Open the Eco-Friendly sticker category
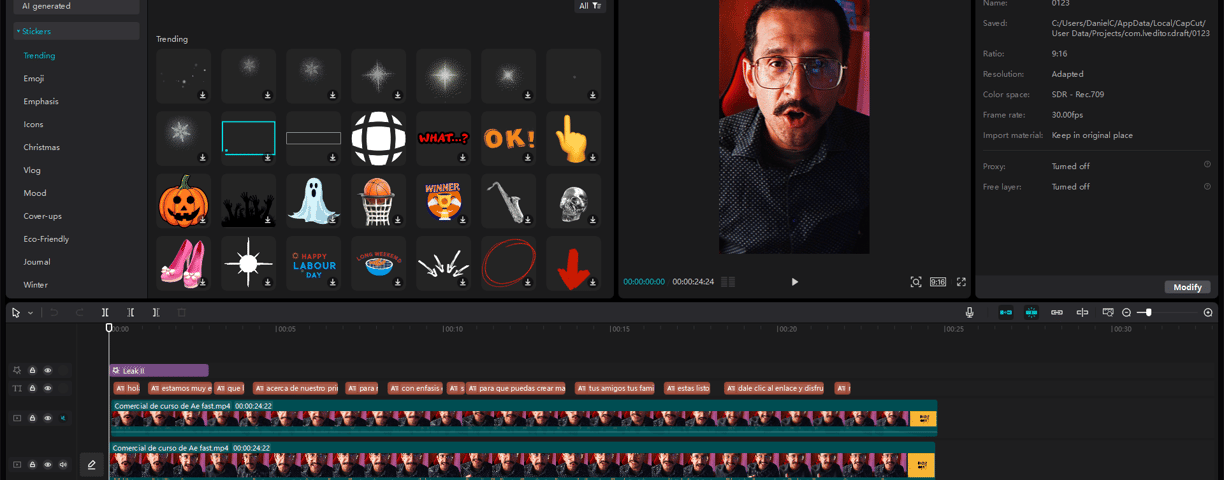The image size is (1224, 480). (46, 239)
